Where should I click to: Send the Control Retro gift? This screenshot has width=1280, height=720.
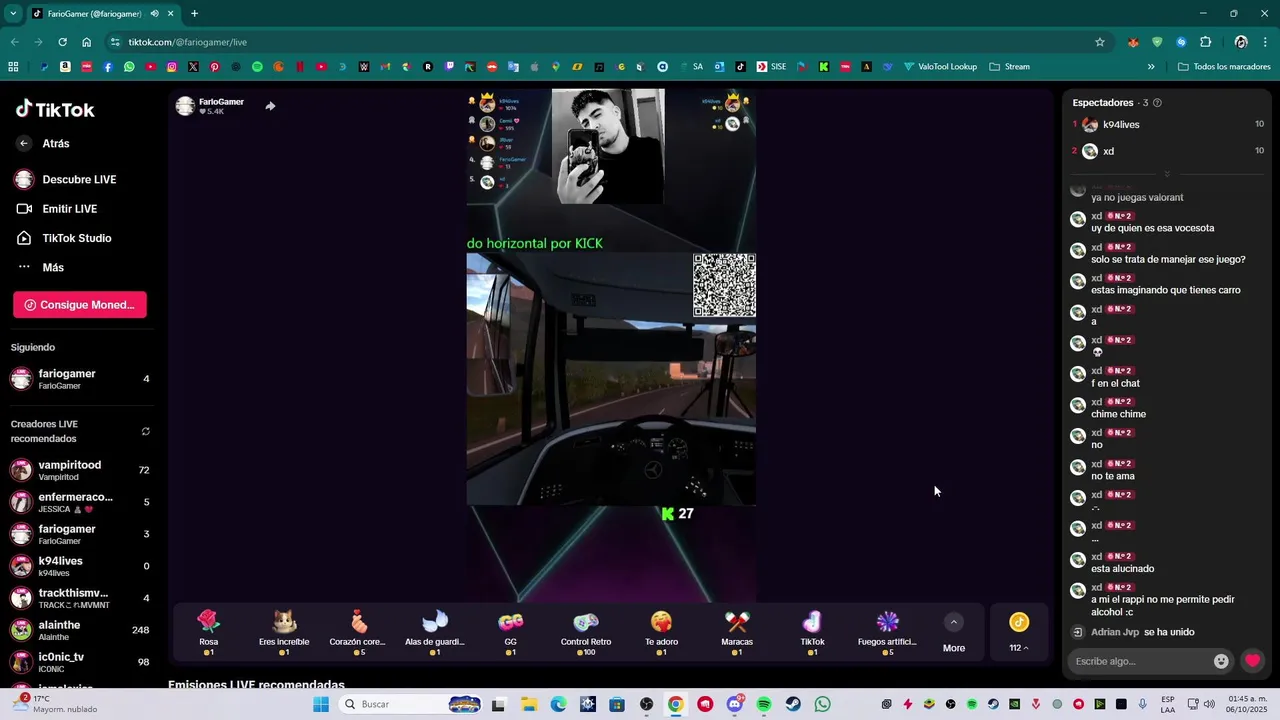click(x=586, y=632)
